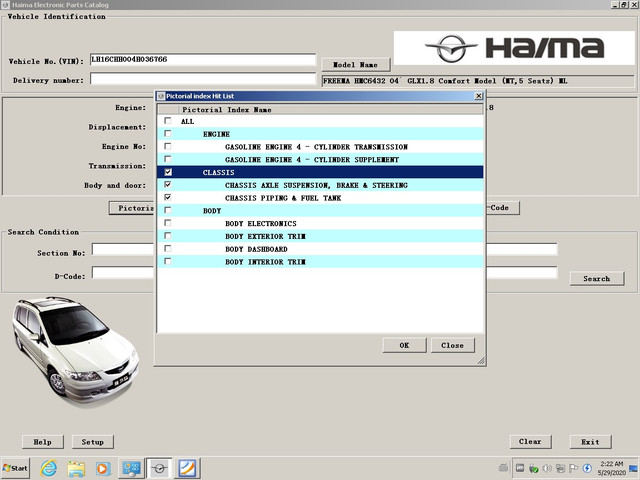Screen dimensions: 640x480
Task: Click the Delivery number input field
Action: (203, 79)
